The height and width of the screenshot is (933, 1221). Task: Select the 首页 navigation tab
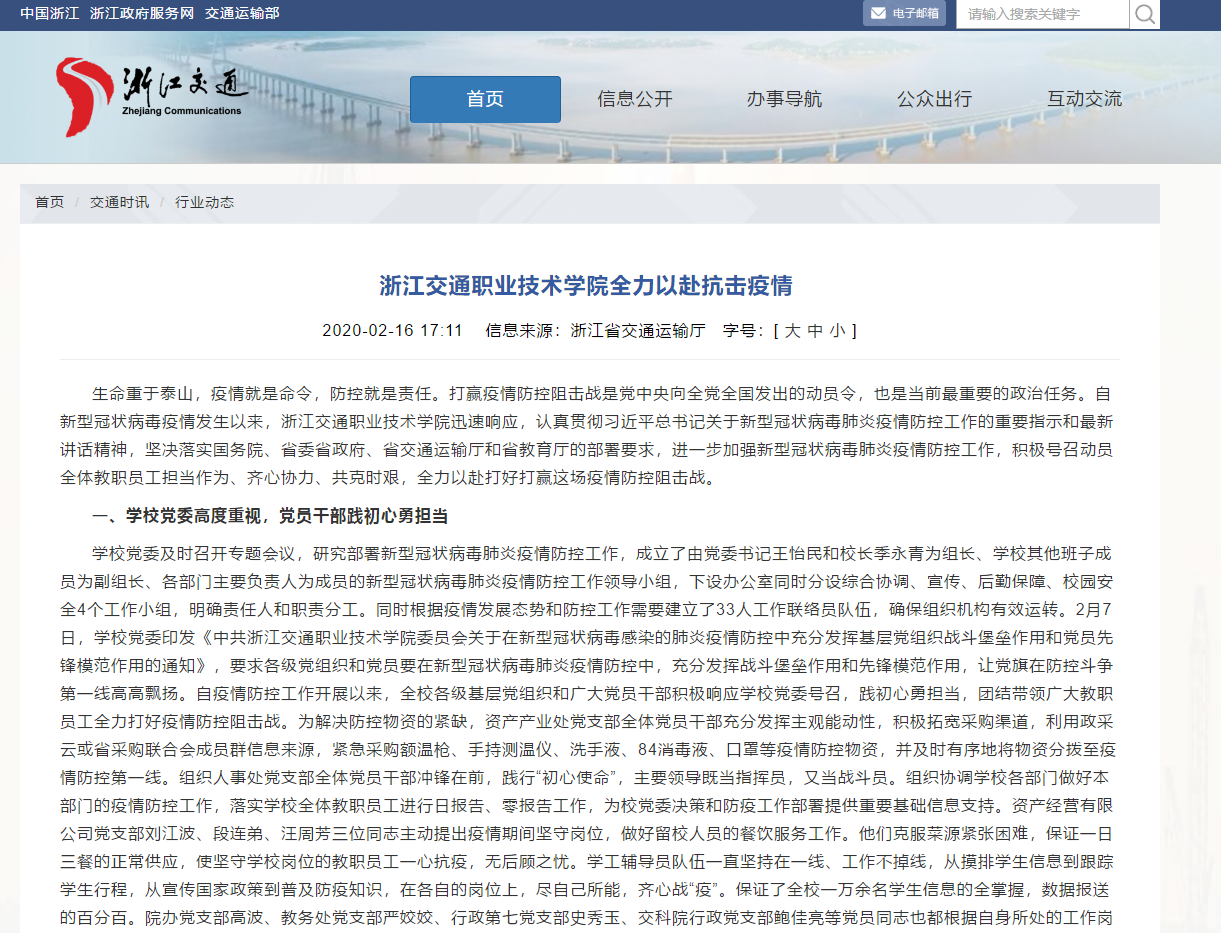pos(485,99)
